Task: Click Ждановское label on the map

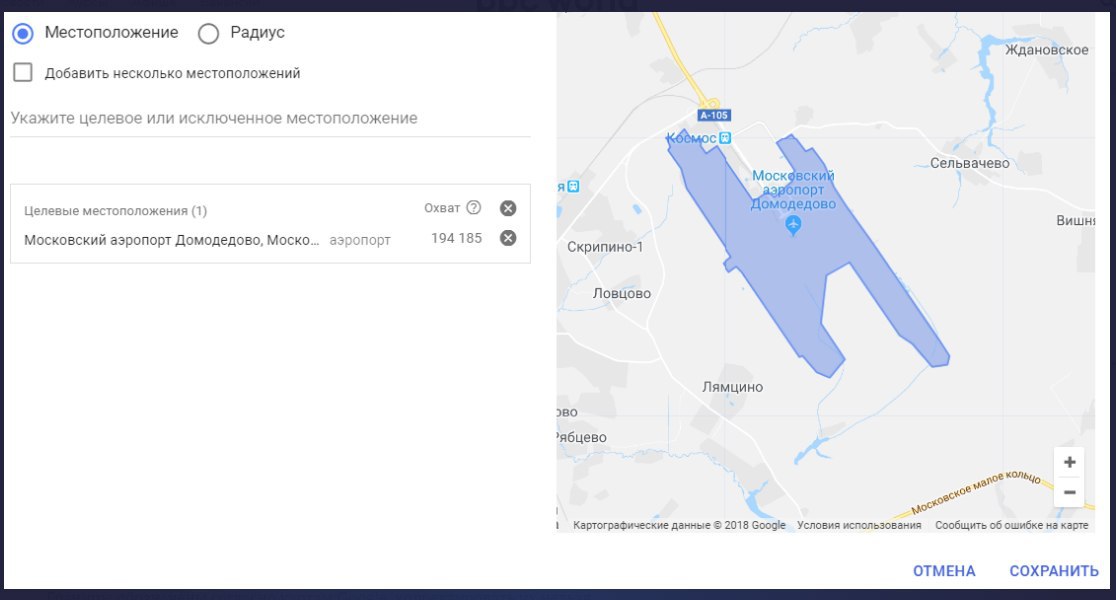Action: [x=1046, y=50]
